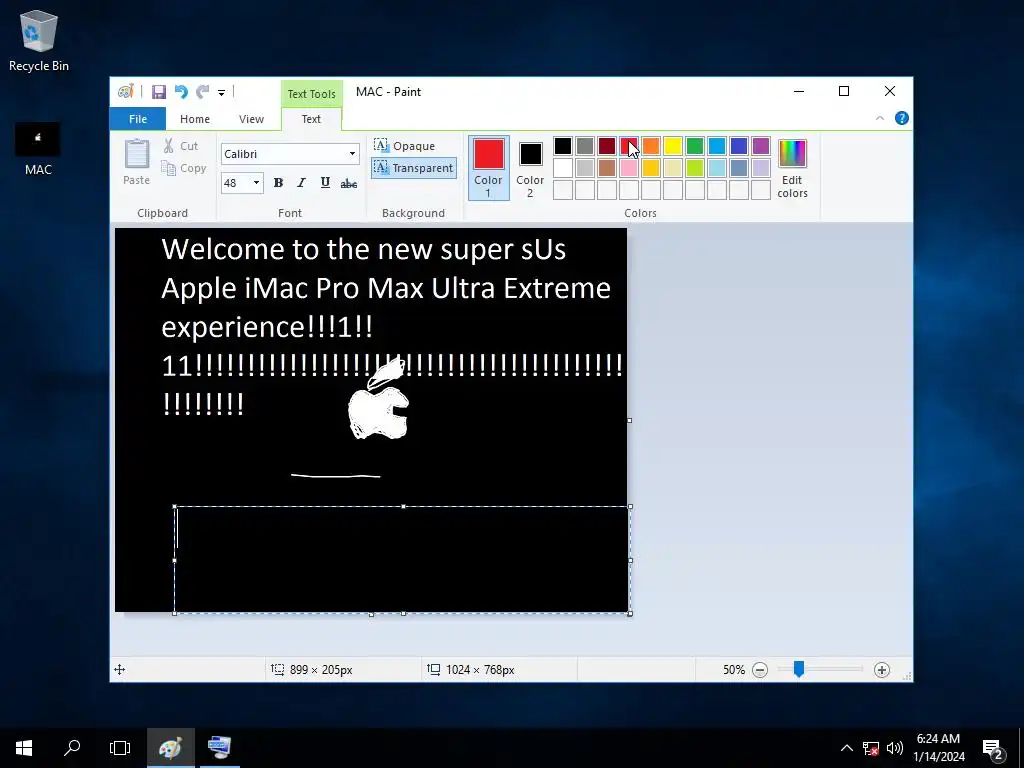The image size is (1024, 768).
Task: Open Task View from taskbar
Action: [x=120, y=748]
